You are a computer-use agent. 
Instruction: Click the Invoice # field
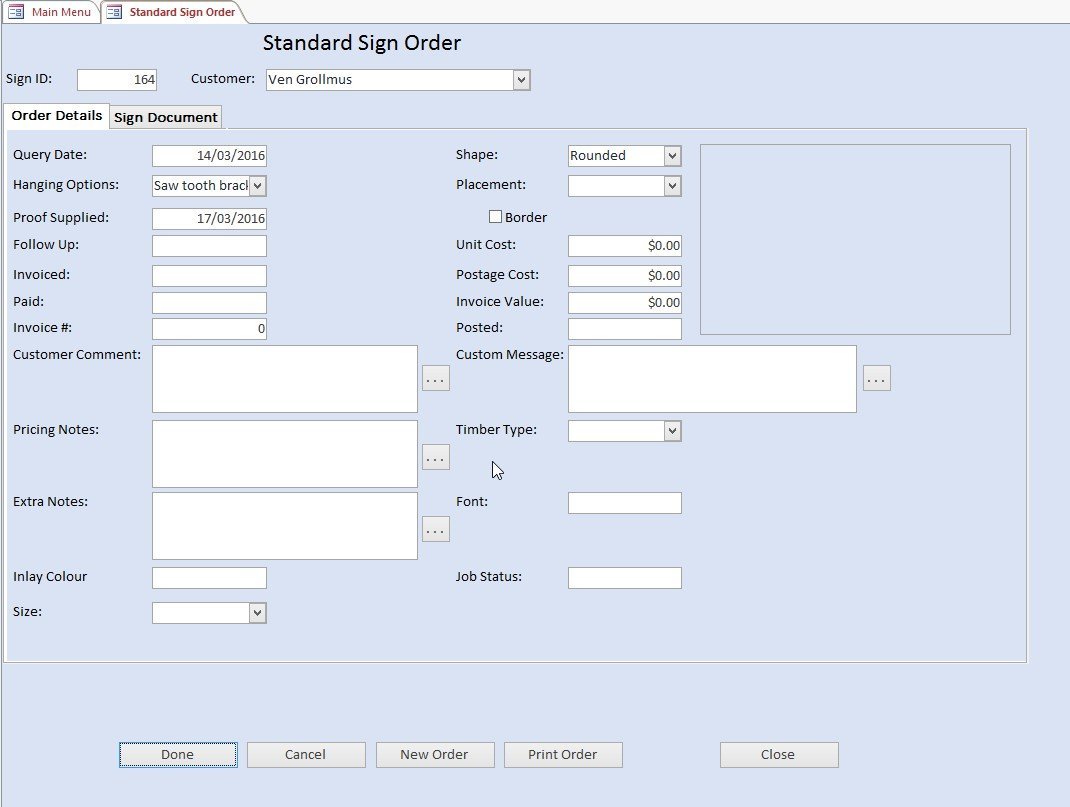[209, 329]
